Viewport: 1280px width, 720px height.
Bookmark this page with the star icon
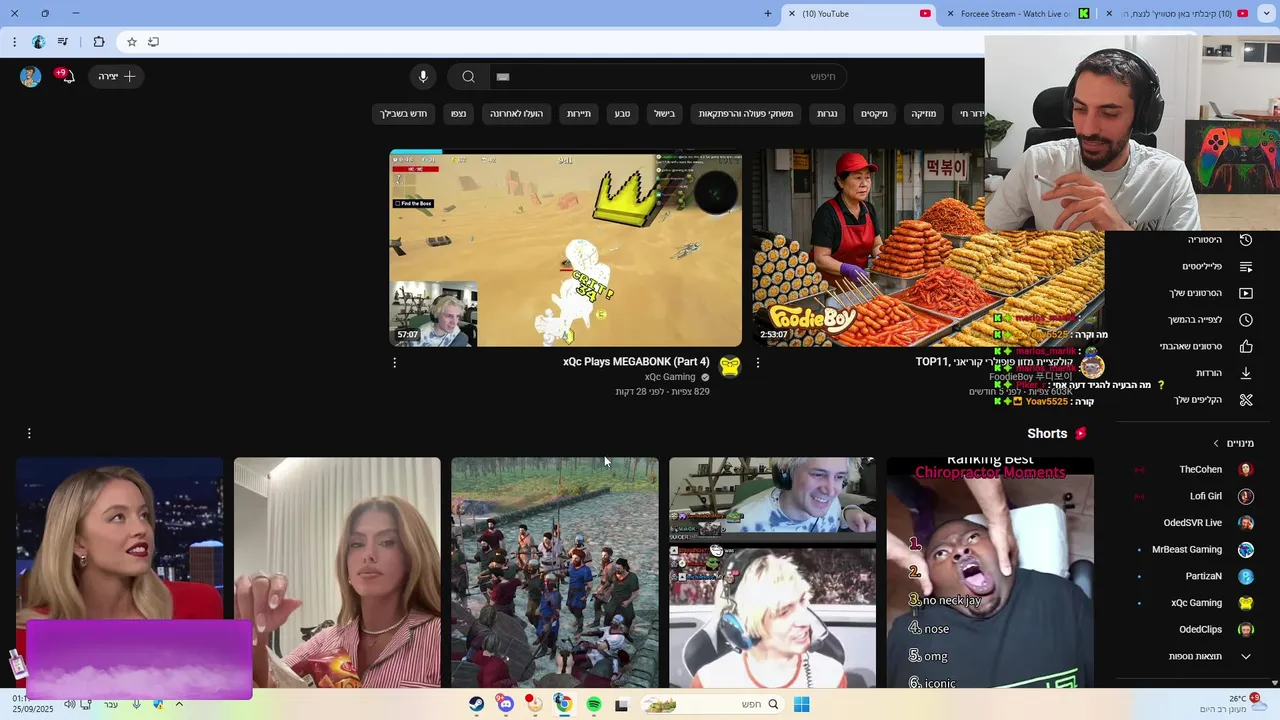point(131,42)
